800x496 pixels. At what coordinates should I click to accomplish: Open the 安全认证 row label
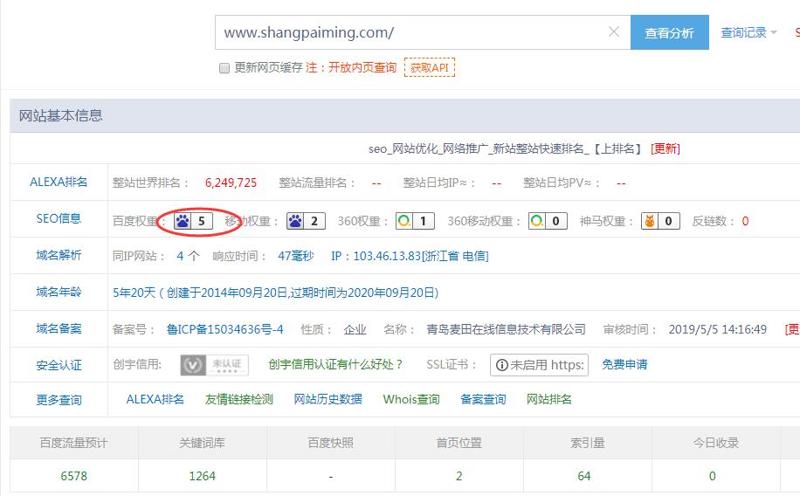coord(59,365)
